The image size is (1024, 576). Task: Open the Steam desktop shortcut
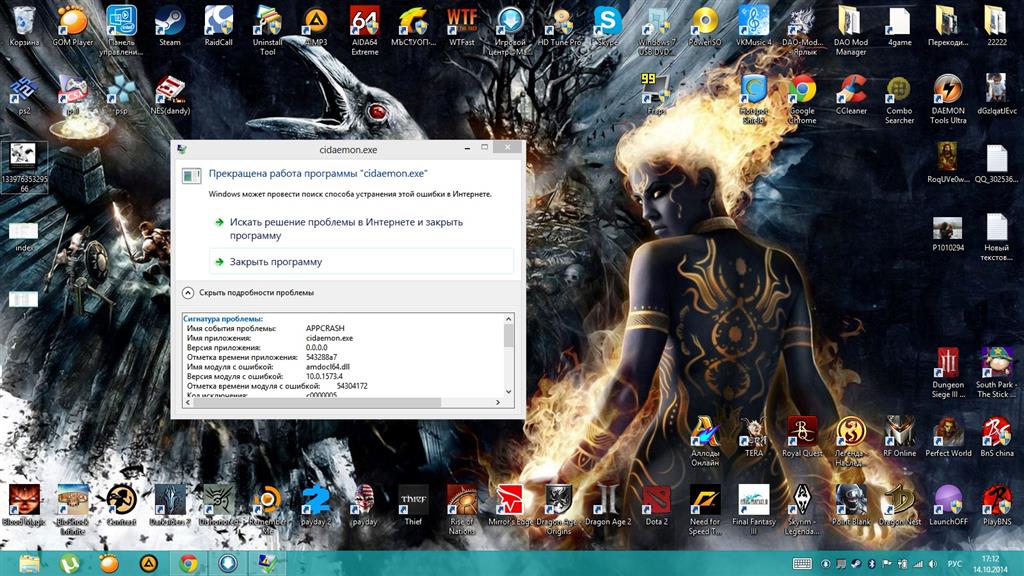(x=170, y=26)
